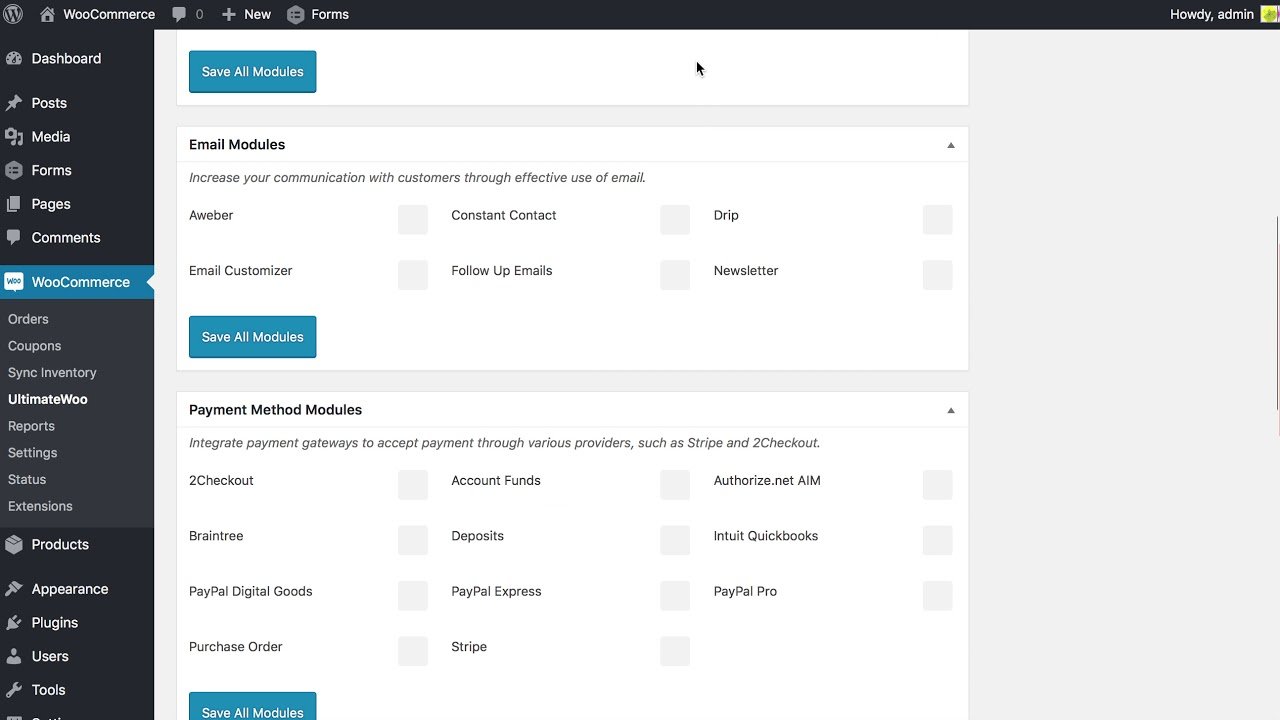1280x720 pixels.
Task: Click the Posts pushpin icon
Action: click(14, 103)
